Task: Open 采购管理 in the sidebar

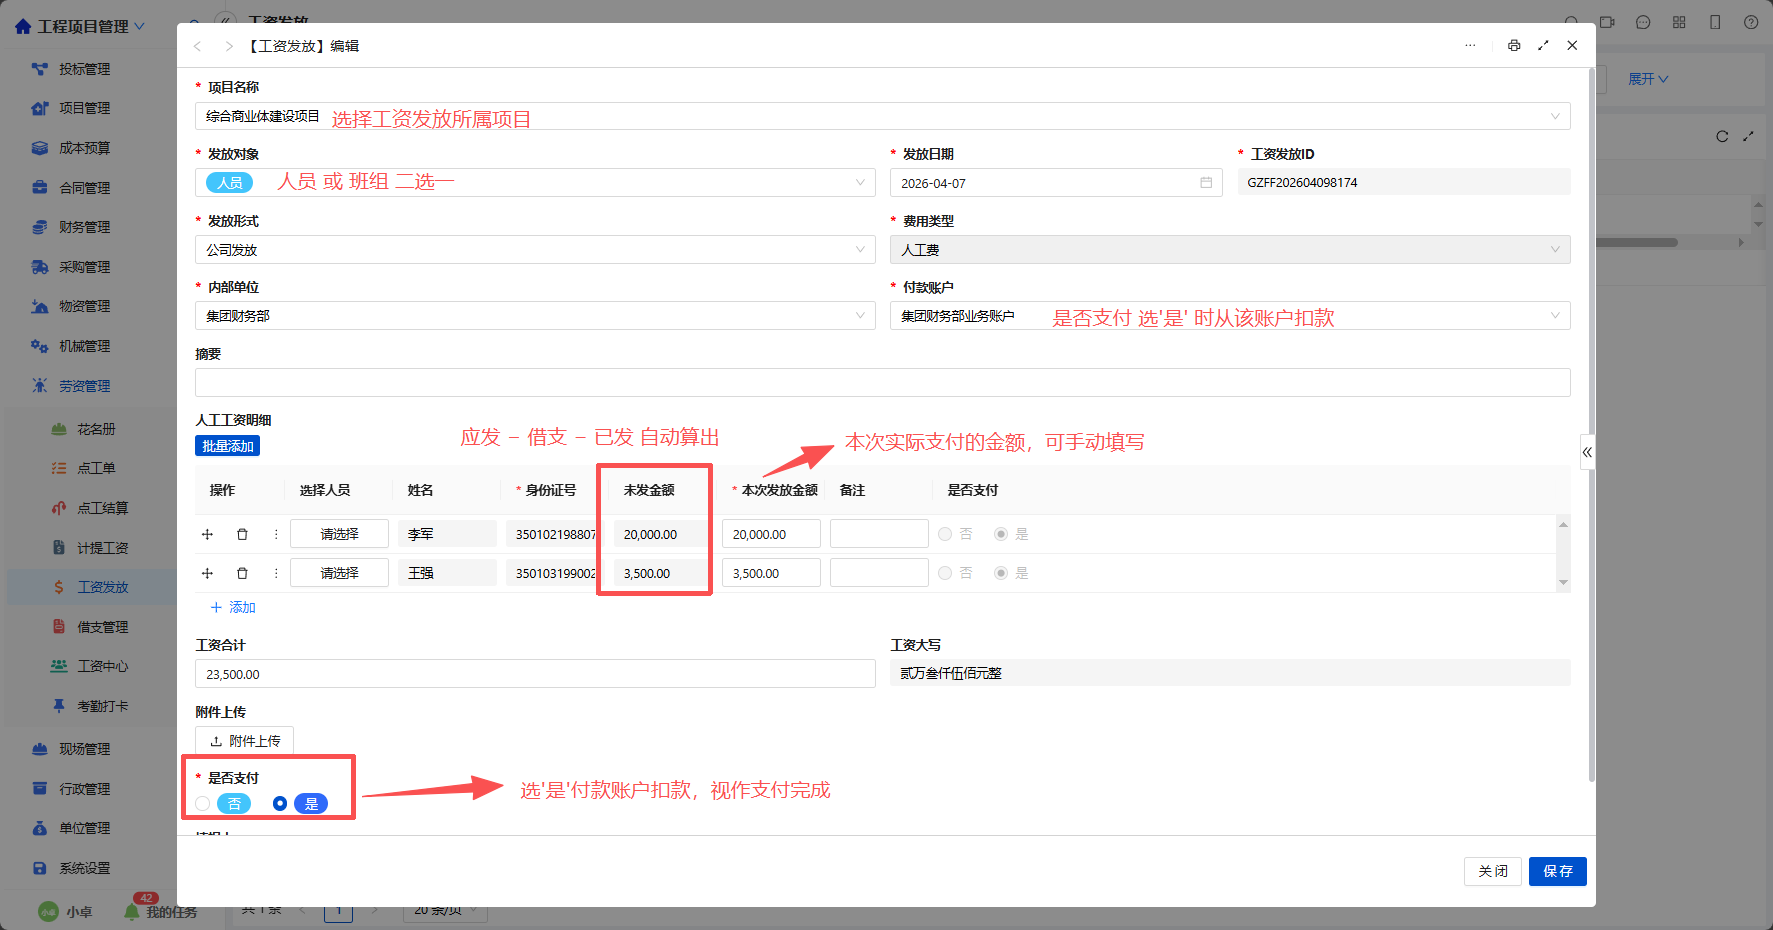Action: point(84,267)
